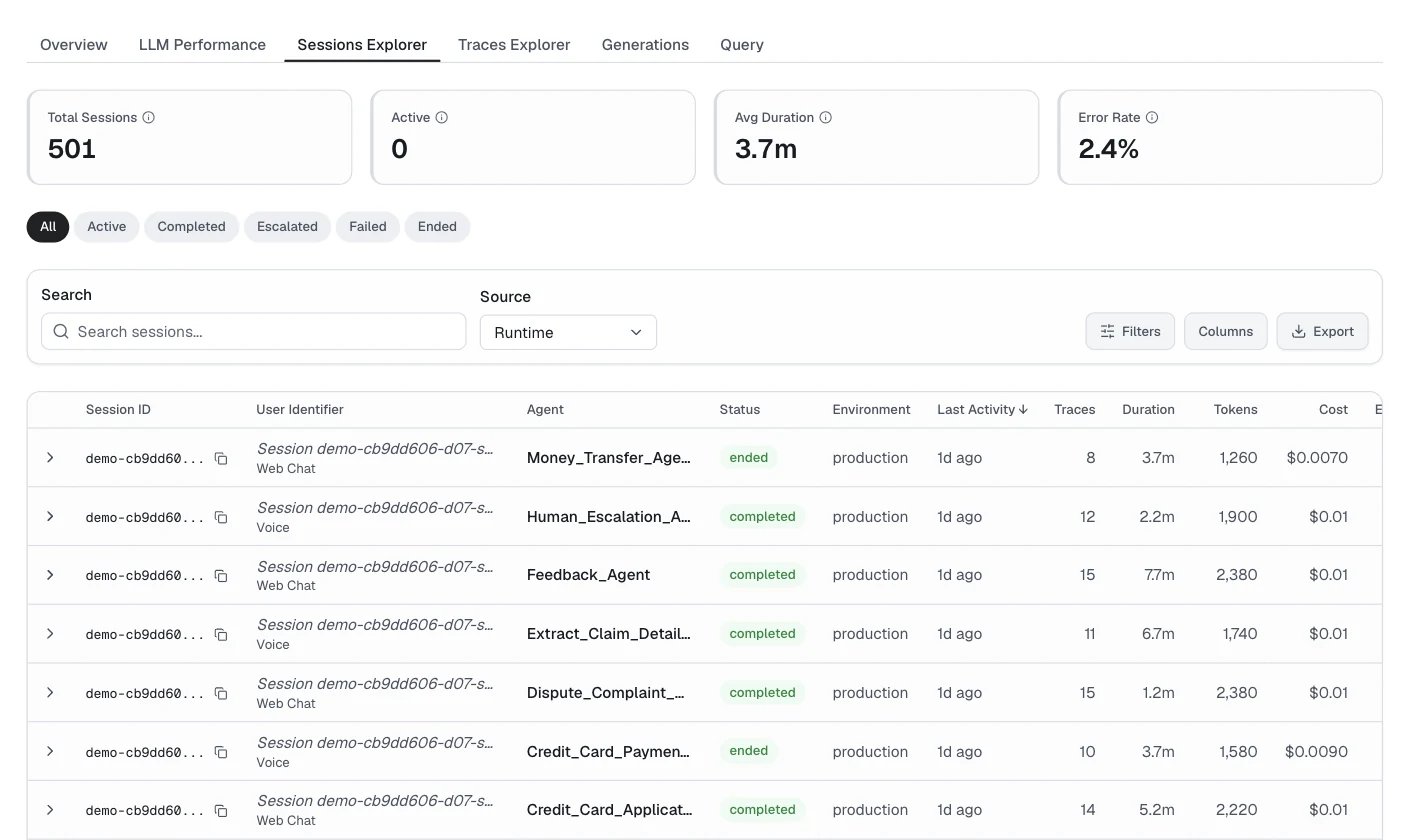Click the sort arrow on Last Activity column

[x=1023, y=409]
